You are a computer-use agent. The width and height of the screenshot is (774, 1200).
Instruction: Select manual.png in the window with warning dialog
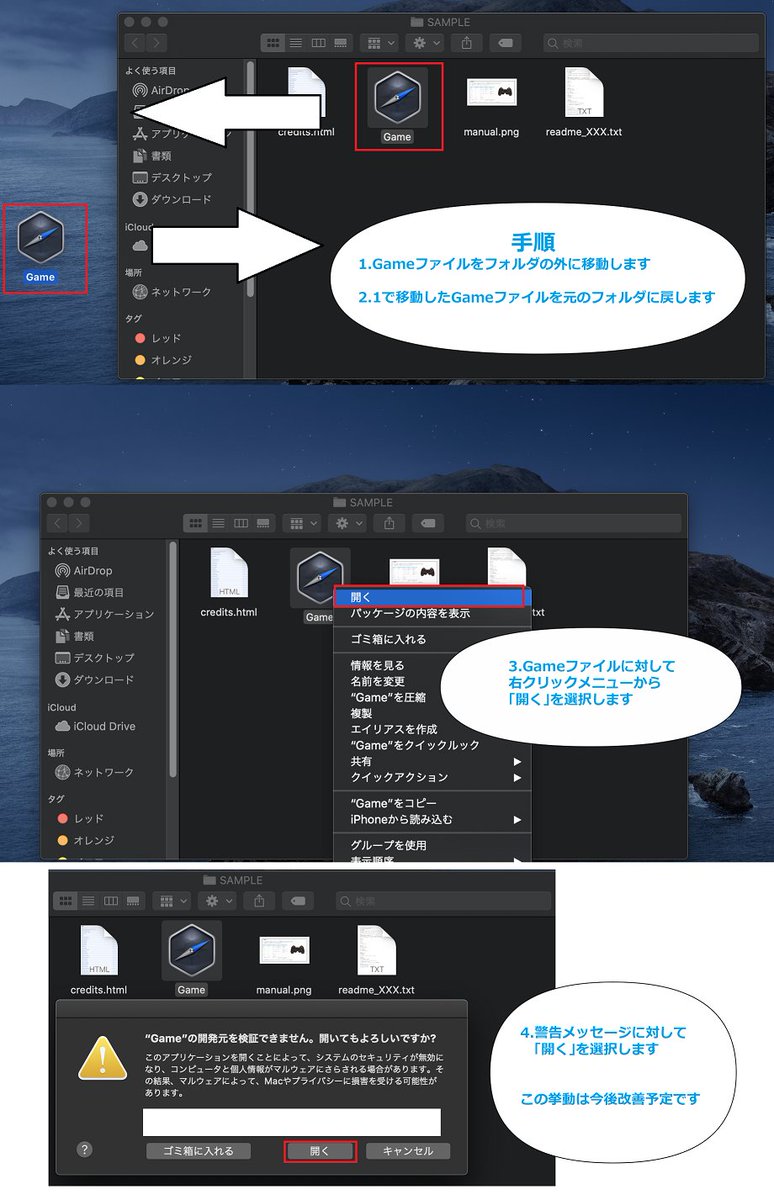click(283, 951)
